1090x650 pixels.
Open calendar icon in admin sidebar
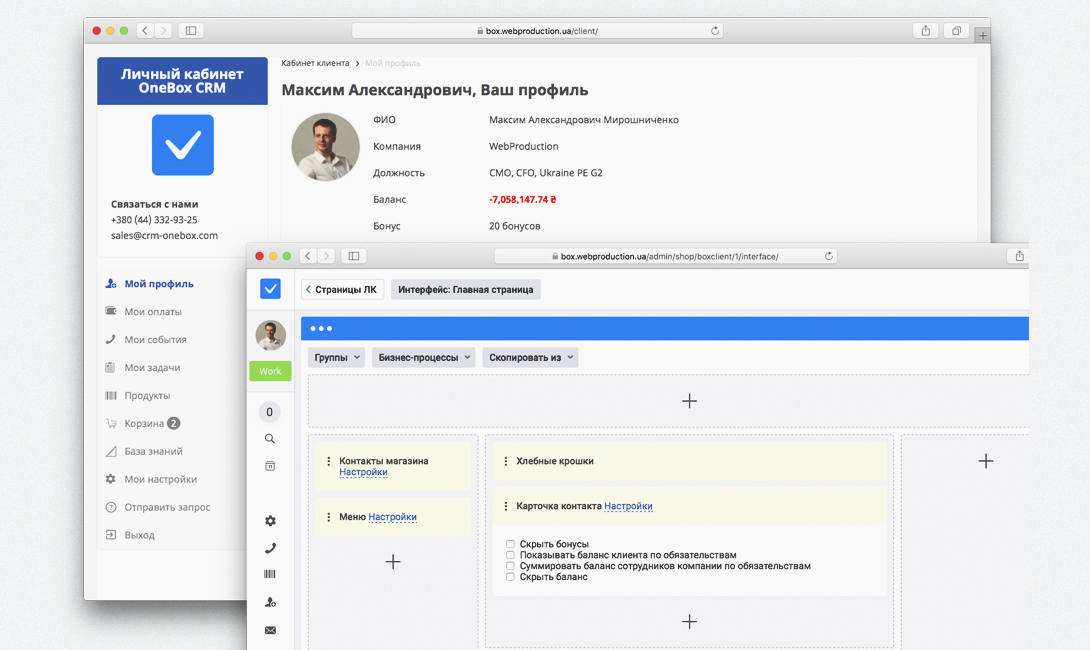tap(270, 466)
